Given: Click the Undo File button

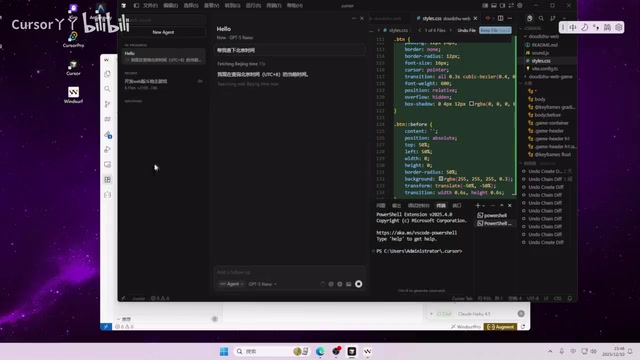Looking at the screenshot, I should click(466, 30).
